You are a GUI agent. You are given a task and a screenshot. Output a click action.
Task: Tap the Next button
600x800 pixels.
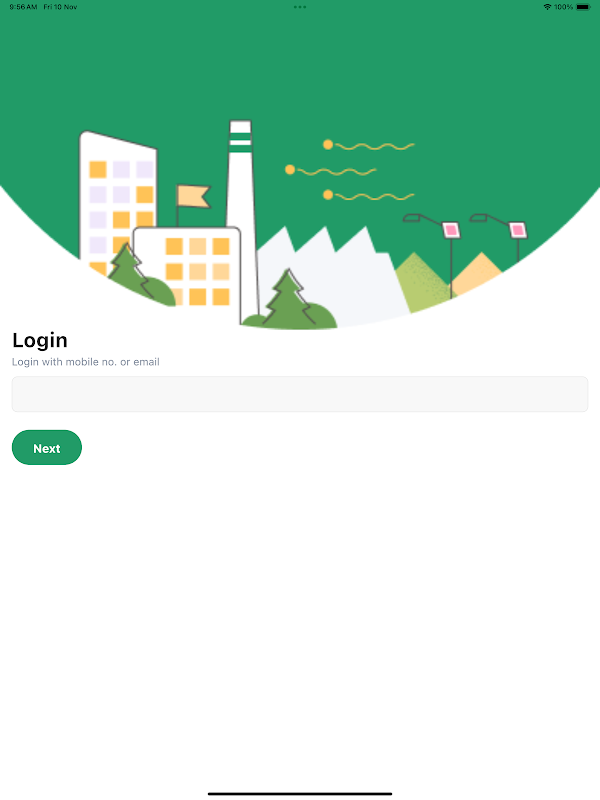pyautogui.click(x=46, y=447)
